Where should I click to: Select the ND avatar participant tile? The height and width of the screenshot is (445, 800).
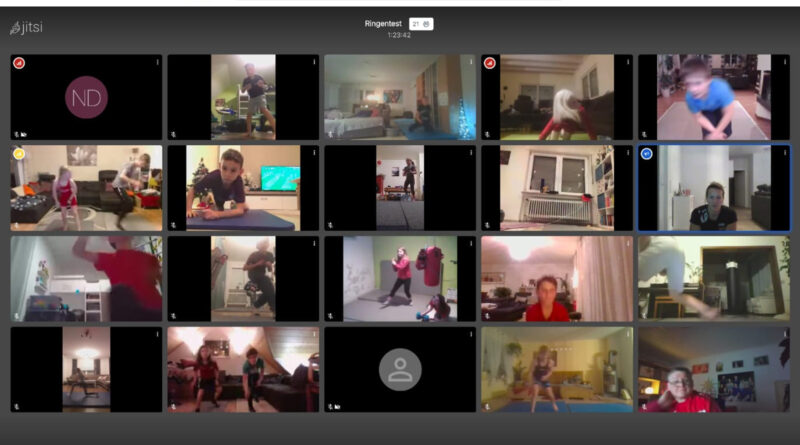86,97
